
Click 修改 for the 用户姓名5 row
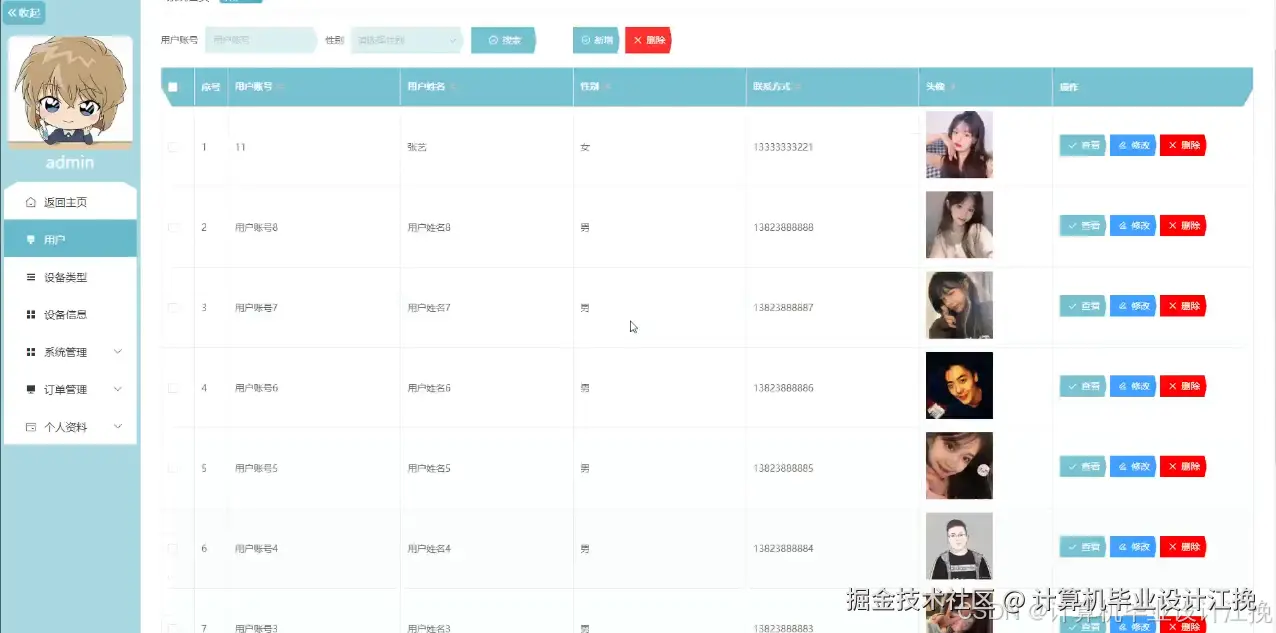(1133, 465)
